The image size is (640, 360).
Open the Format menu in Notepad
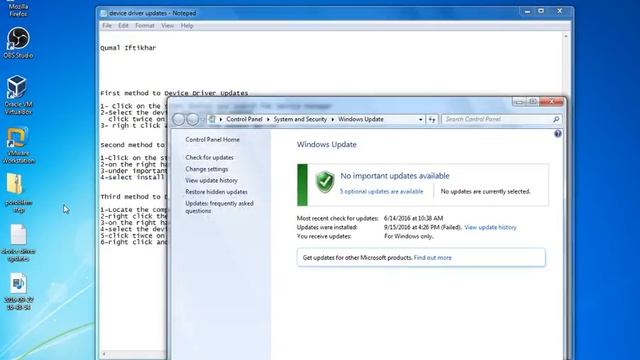click(145, 26)
